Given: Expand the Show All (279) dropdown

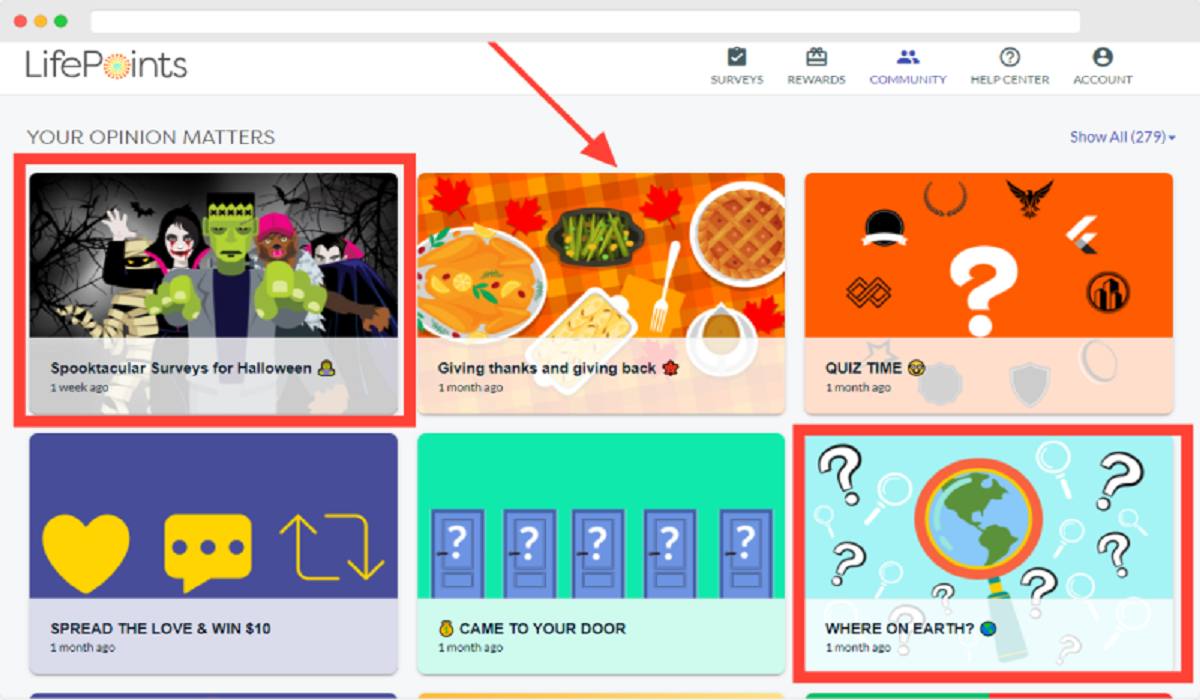Looking at the screenshot, I should click(x=1122, y=137).
